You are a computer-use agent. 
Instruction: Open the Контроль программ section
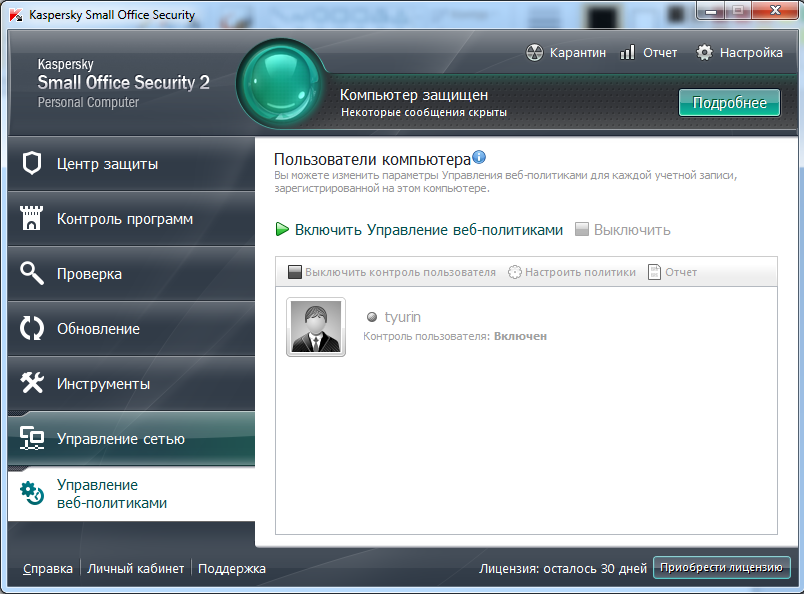click(131, 219)
